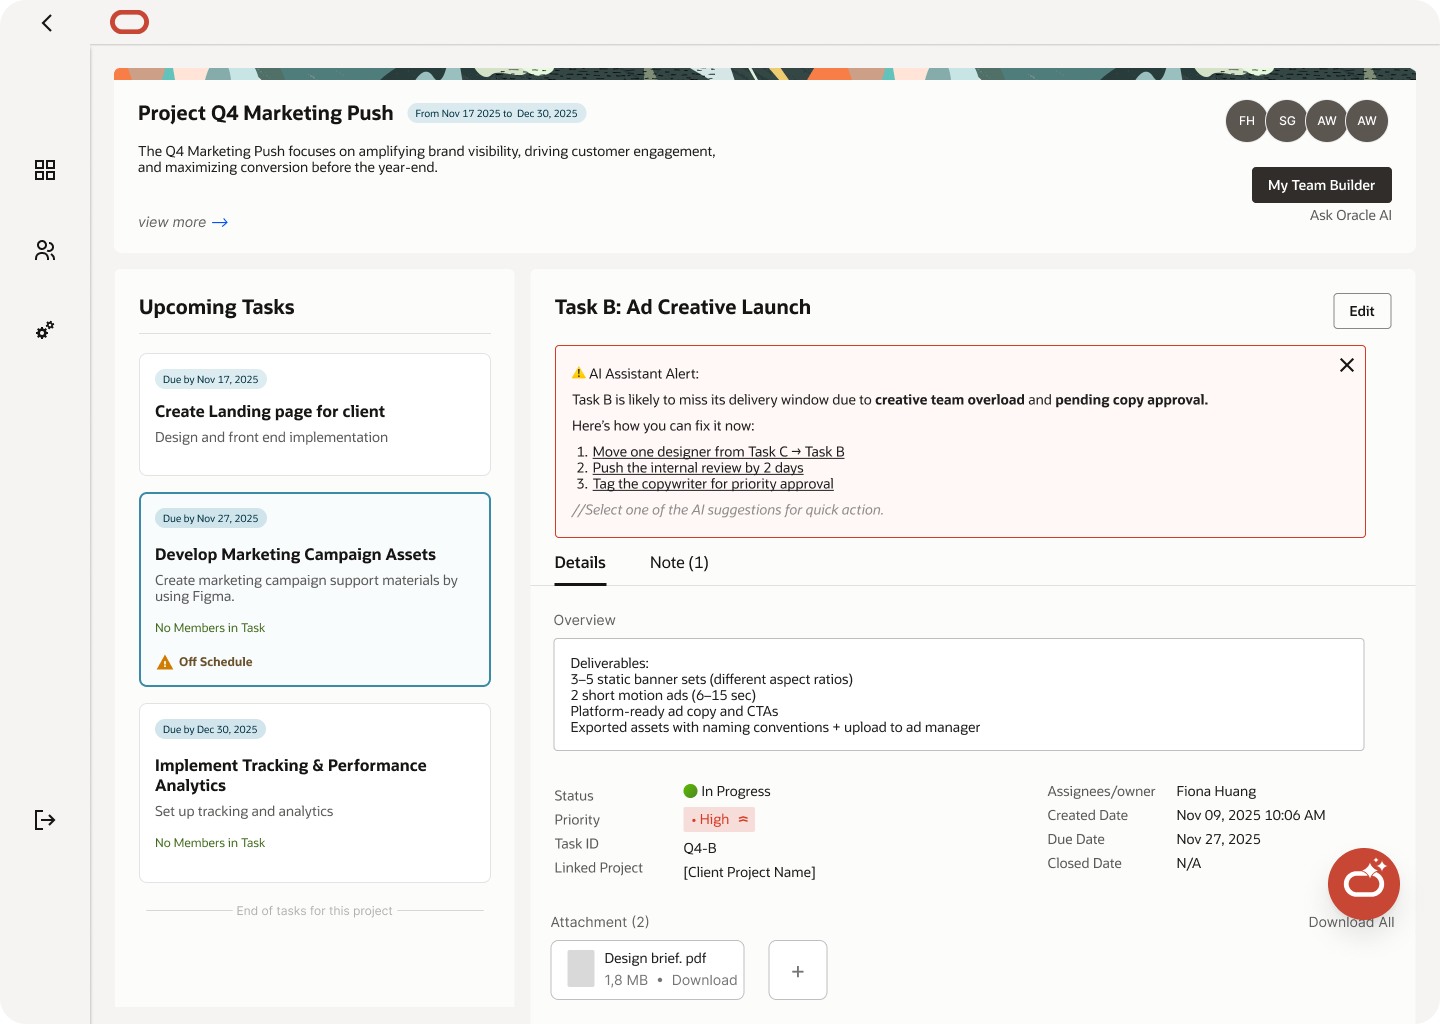
Task: Click the My Team Builder button
Action: point(1321,185)
